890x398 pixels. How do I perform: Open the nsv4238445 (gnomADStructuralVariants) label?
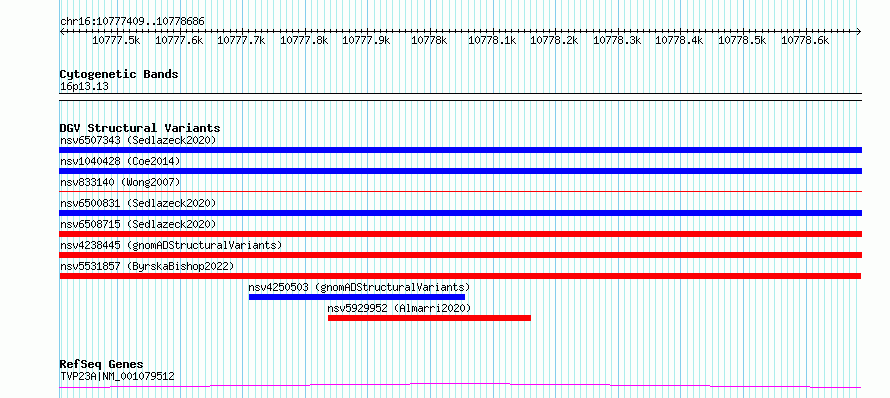tap(171, 245)
